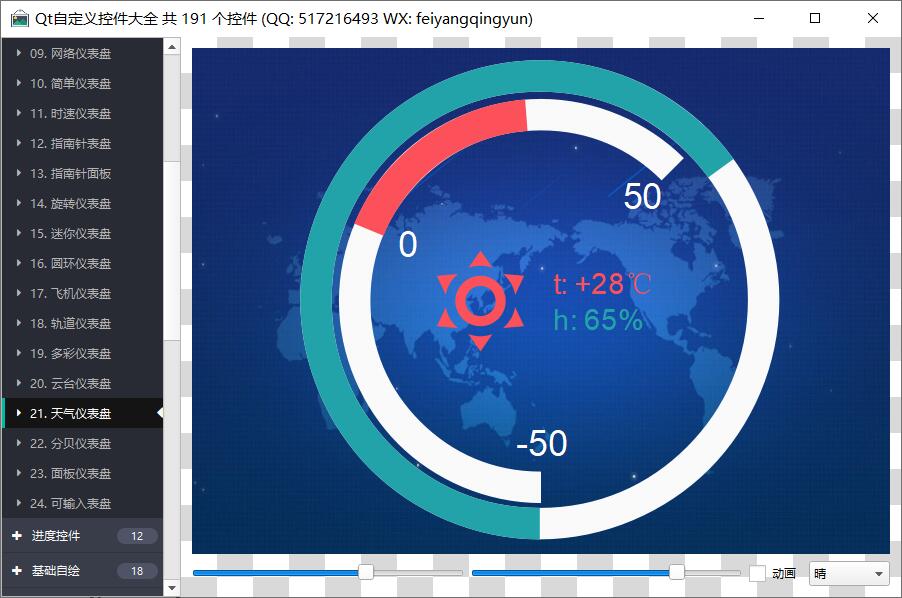Viewport: 902px width, 598px height.
Task: Expand the arrow beside 09. 网络仪表盘
Action: pyautogui.click(x=19, y=53)
